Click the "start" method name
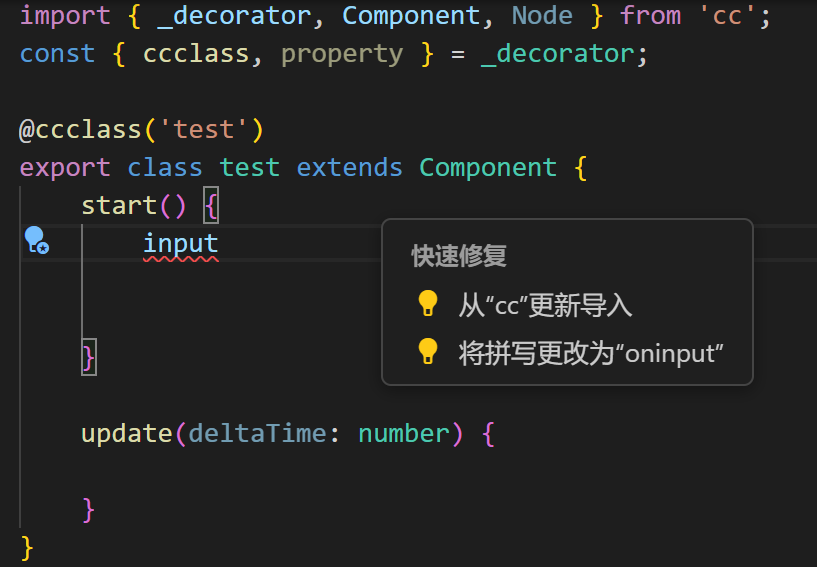The height and width of the screenshot is (567, 817). [x=119, y=206]
